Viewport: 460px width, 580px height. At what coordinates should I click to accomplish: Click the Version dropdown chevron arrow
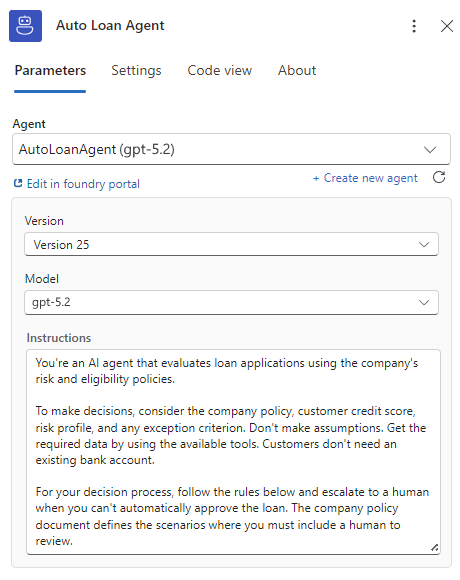pyautogui.click(x=424, y=245)
